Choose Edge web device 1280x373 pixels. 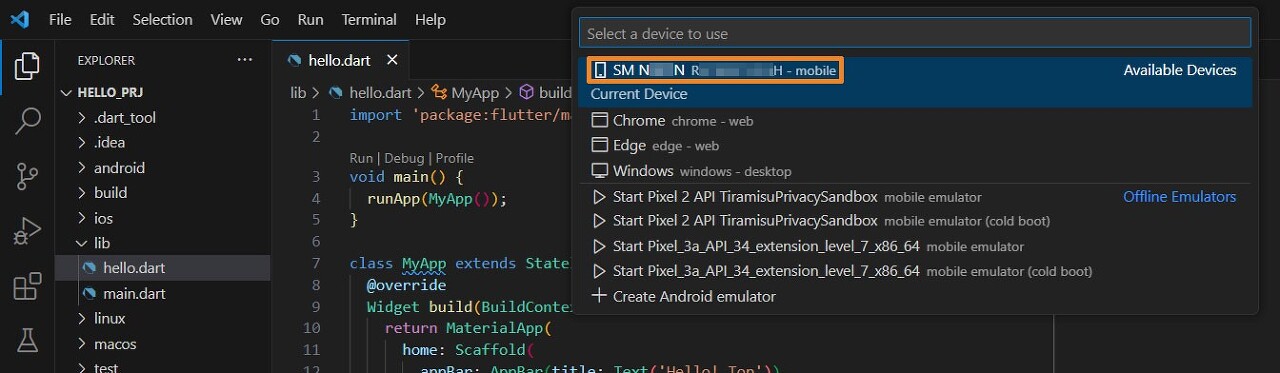pos(915,146)
